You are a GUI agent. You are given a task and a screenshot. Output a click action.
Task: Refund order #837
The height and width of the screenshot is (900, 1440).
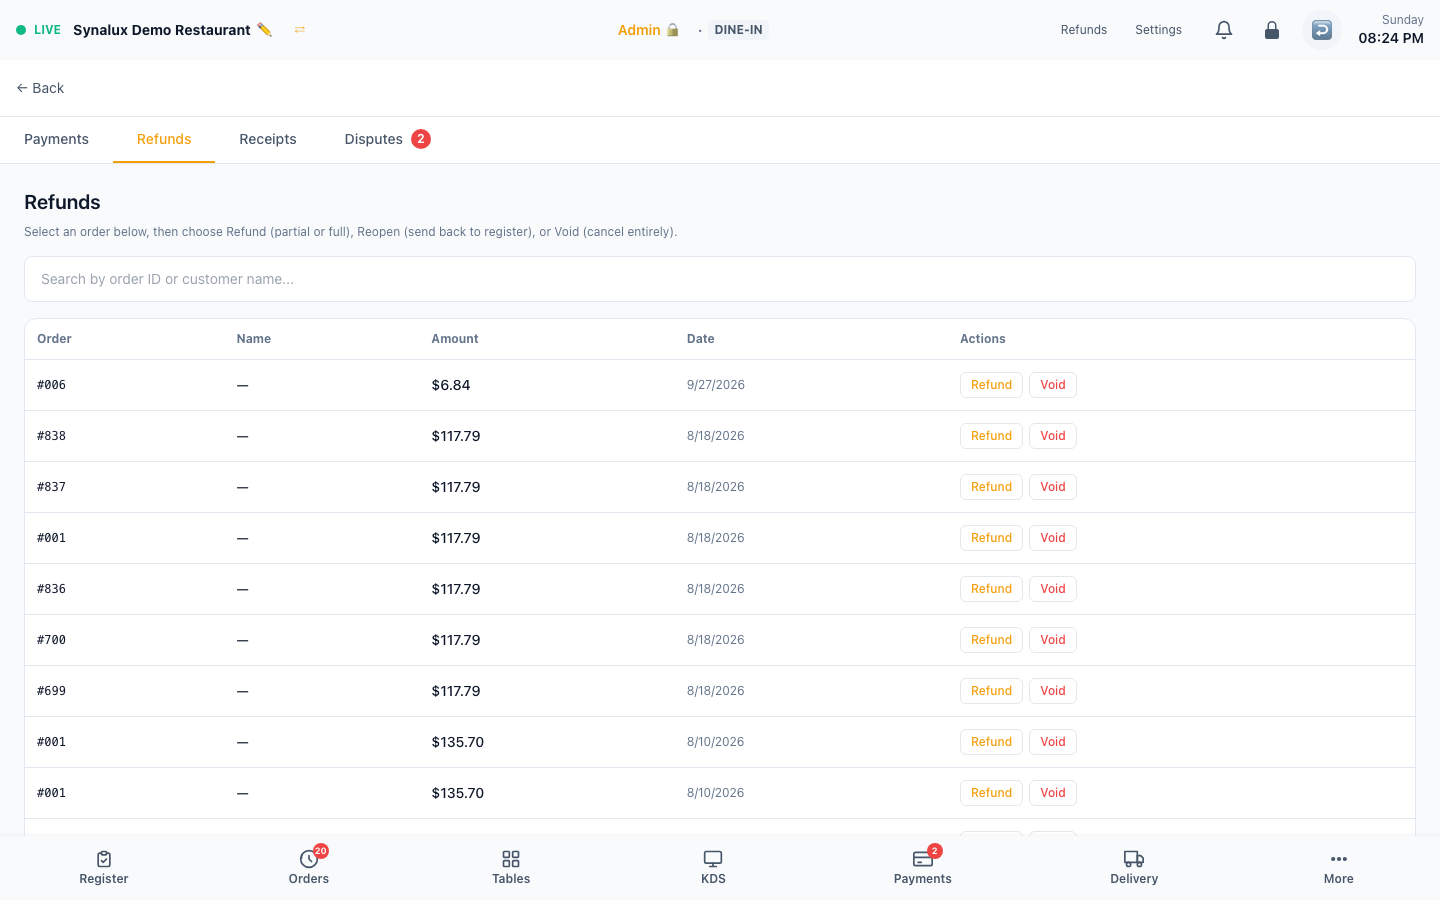pyautogui.click(x=991, y=487)
